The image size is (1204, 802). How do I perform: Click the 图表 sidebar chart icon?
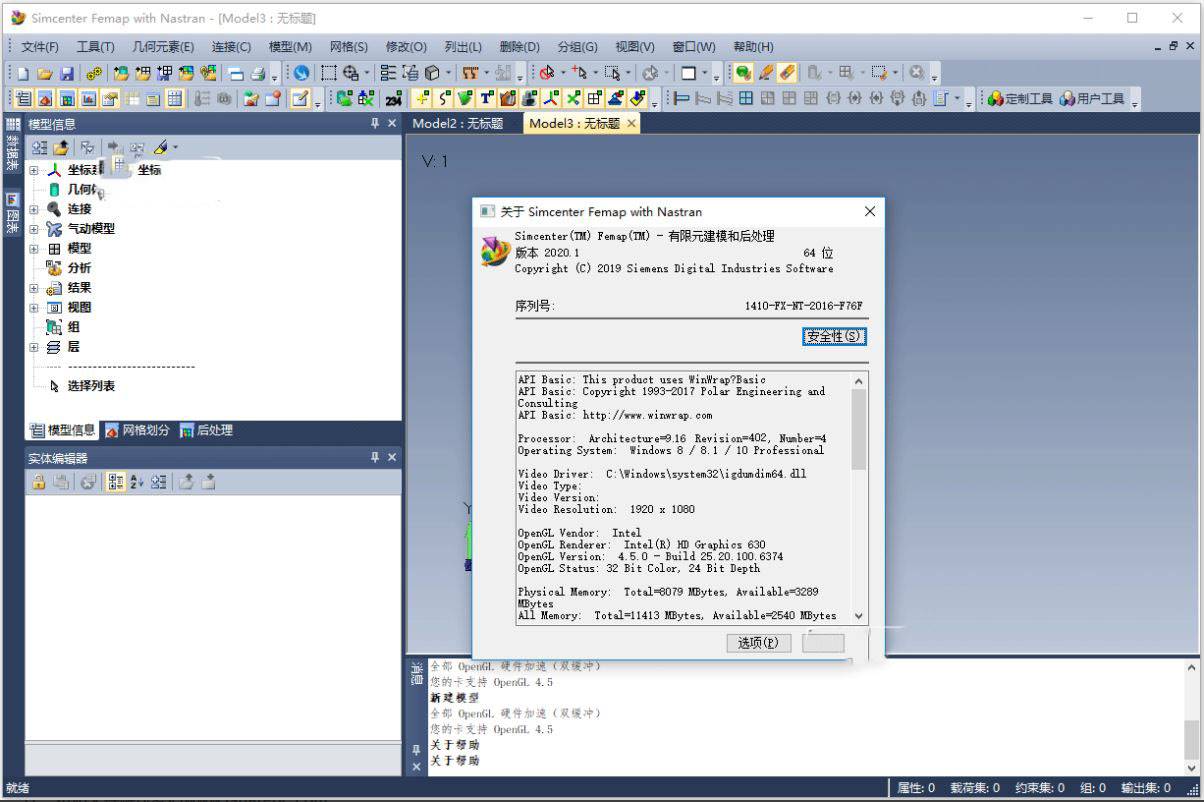coord(12,200)
